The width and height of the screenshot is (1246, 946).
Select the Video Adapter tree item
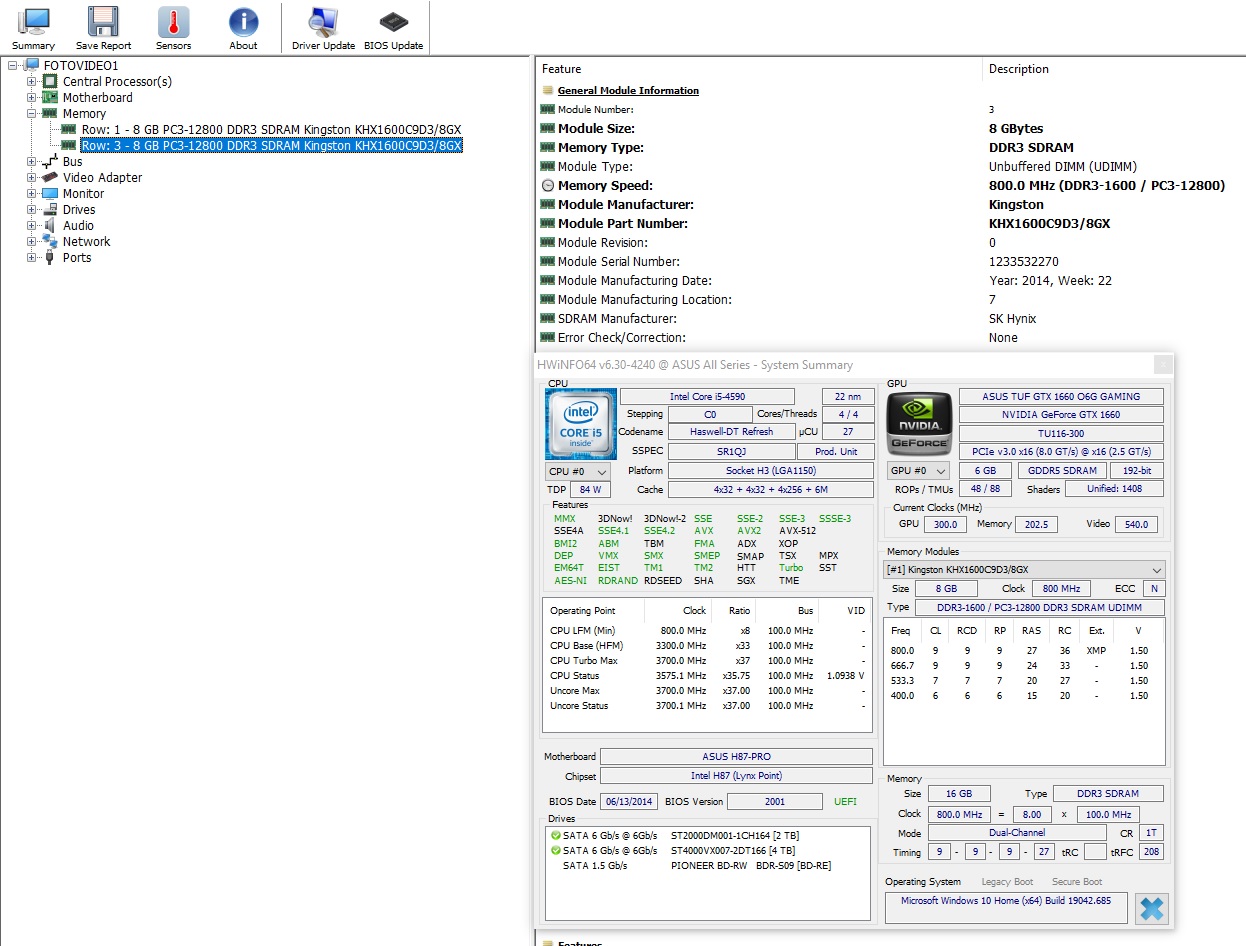pyautogui.click(x=102, y=178)
